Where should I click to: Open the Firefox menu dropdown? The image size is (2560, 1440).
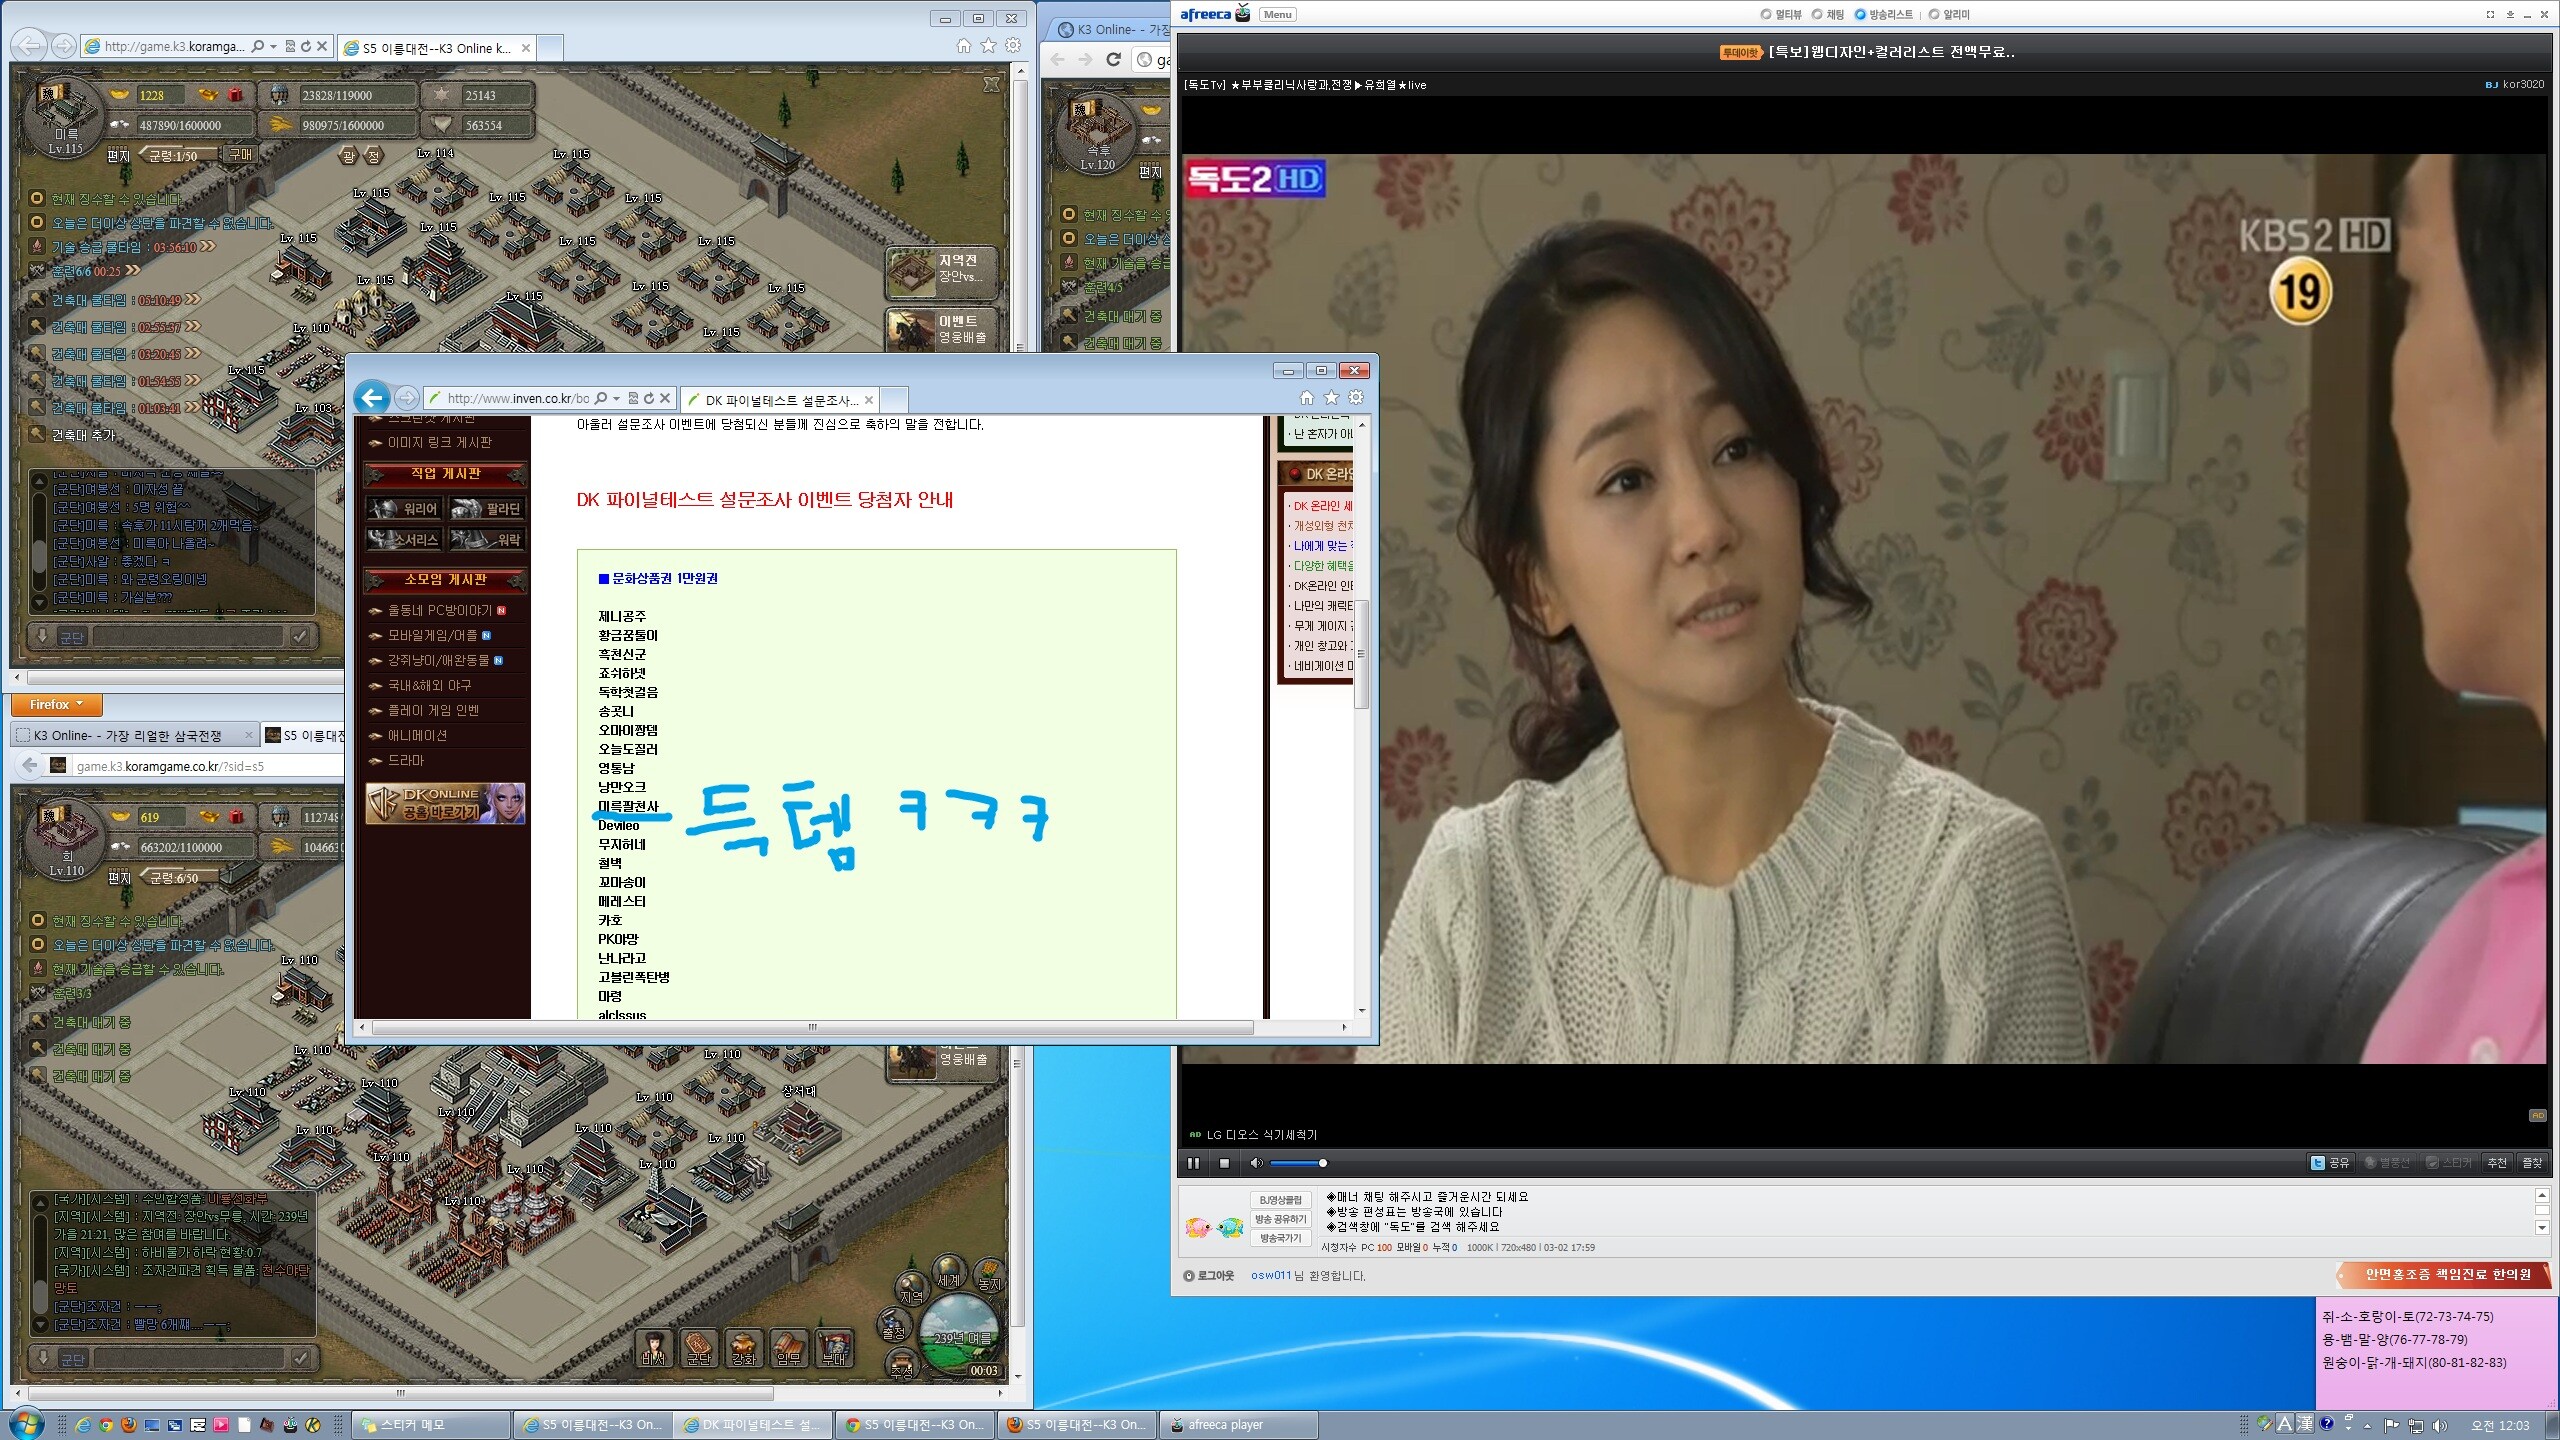point(56,705)
